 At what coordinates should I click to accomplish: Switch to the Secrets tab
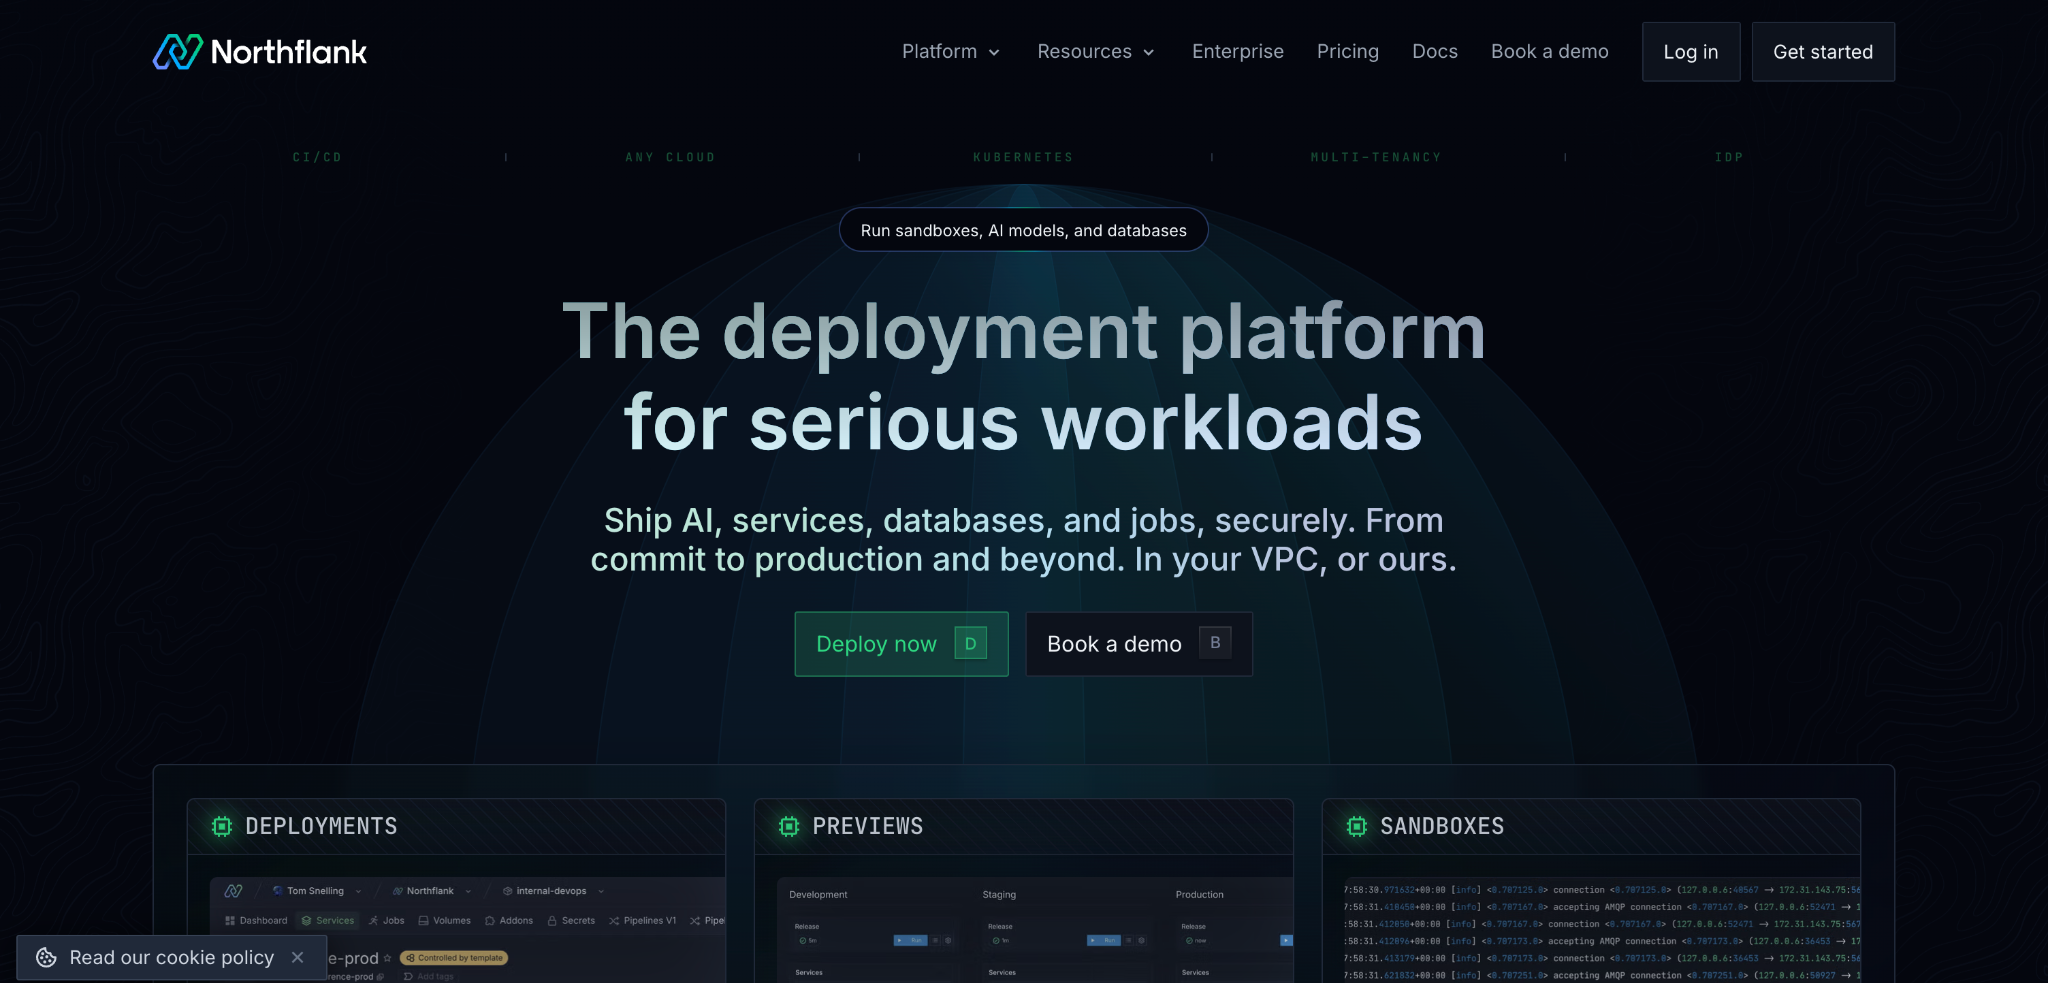[x=571, y=921]
